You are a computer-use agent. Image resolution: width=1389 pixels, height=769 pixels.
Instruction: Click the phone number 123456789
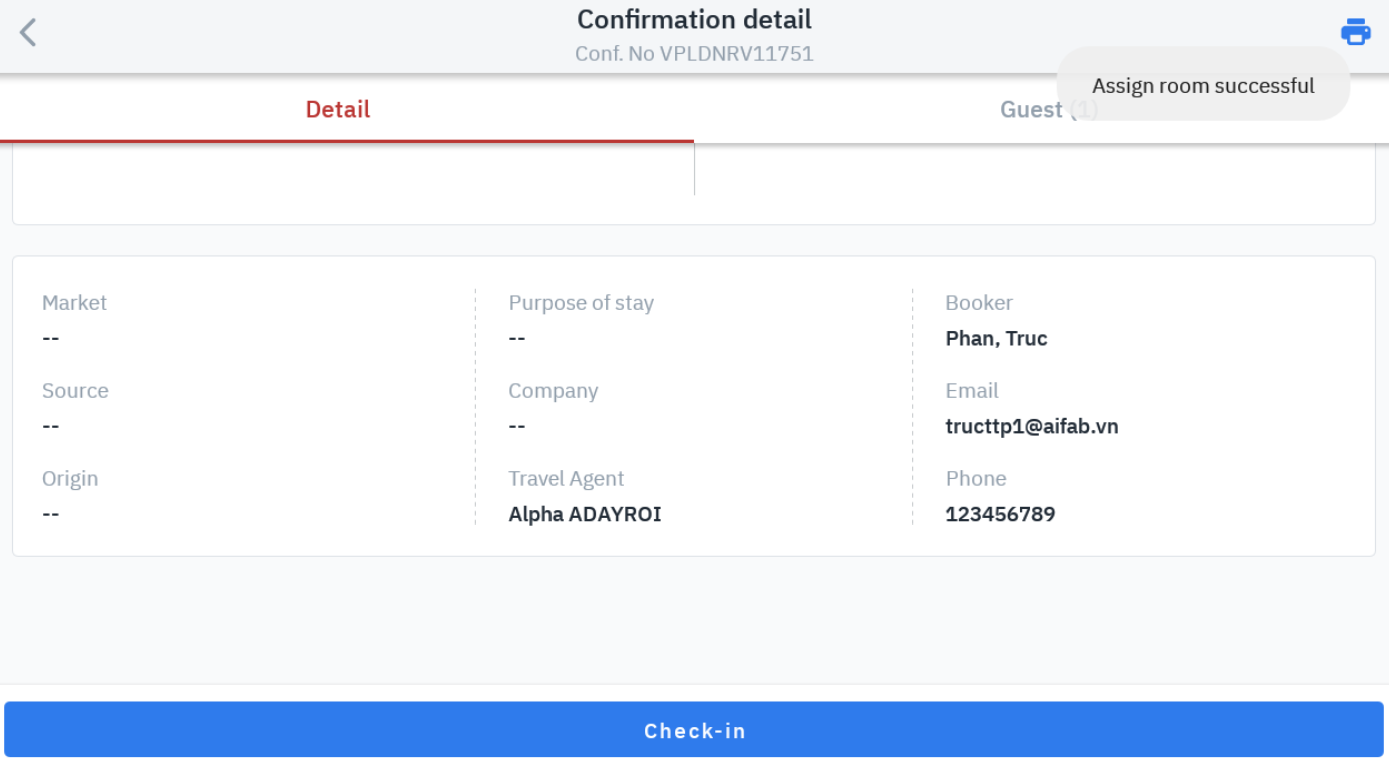1000,514
